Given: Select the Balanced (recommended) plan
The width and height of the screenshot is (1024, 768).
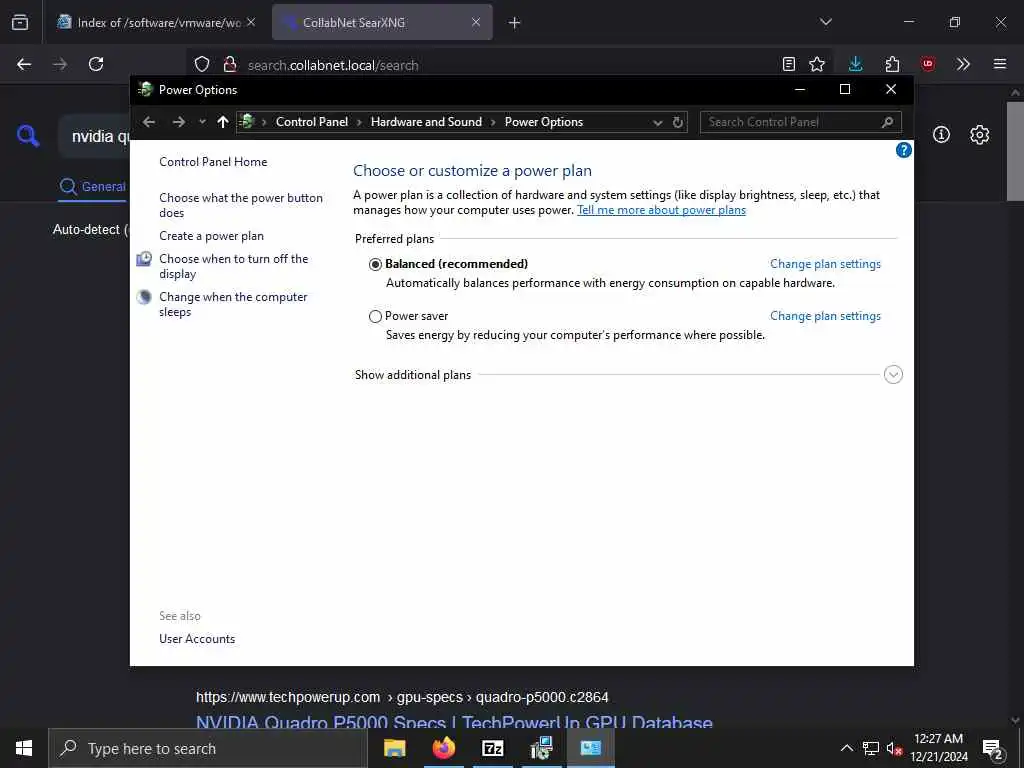Looking at the screenshot, I should click(x=375, y=264).
